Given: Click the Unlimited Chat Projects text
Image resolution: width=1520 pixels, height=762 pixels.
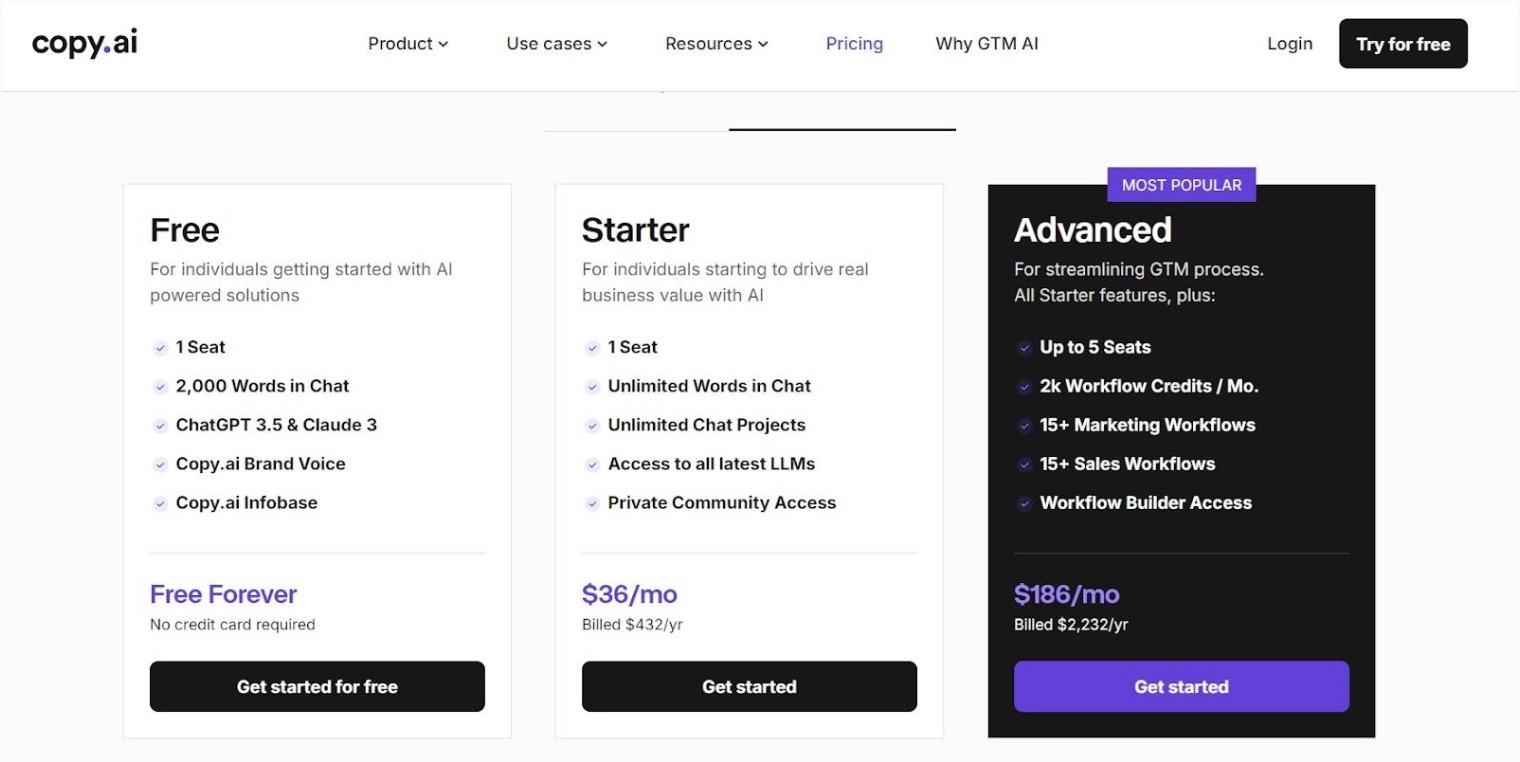Looking at the screenshot, I should 706,425.
